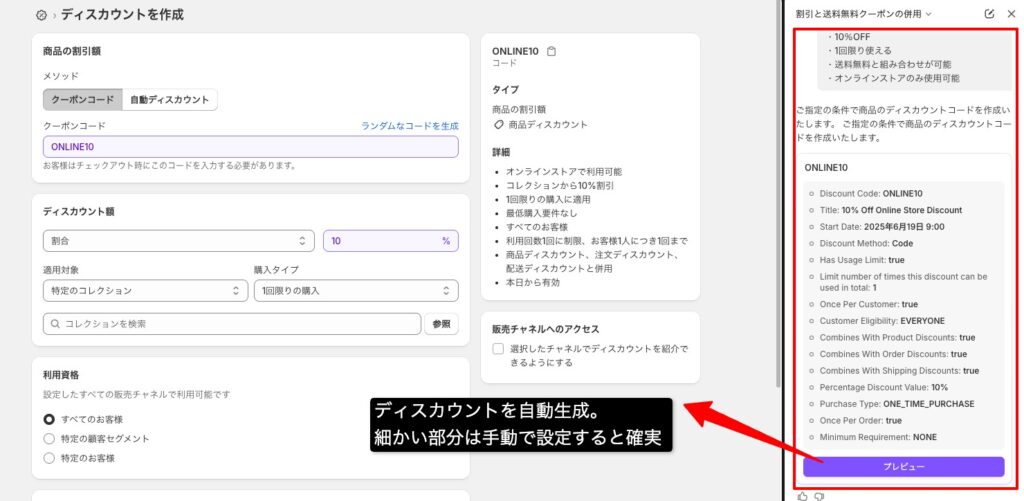This screenshot has height=501, width=1024.
Task: Copy the ONLINE10 code with clipboard icon
Action: click(551, 51)
